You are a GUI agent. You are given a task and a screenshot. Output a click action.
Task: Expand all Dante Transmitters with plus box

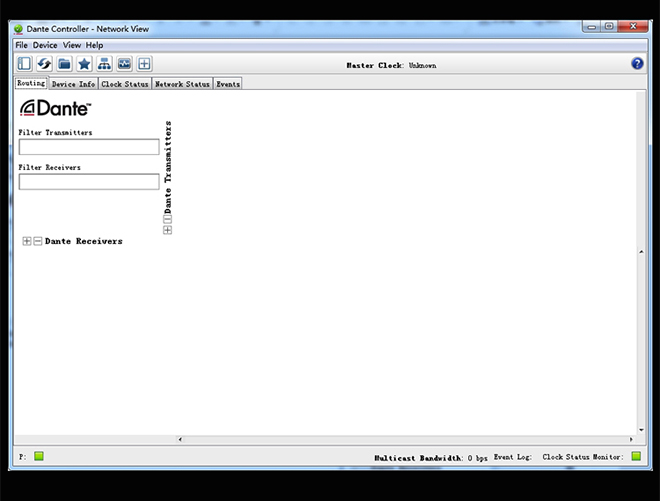pyautogui.click(x=167, y=230)
